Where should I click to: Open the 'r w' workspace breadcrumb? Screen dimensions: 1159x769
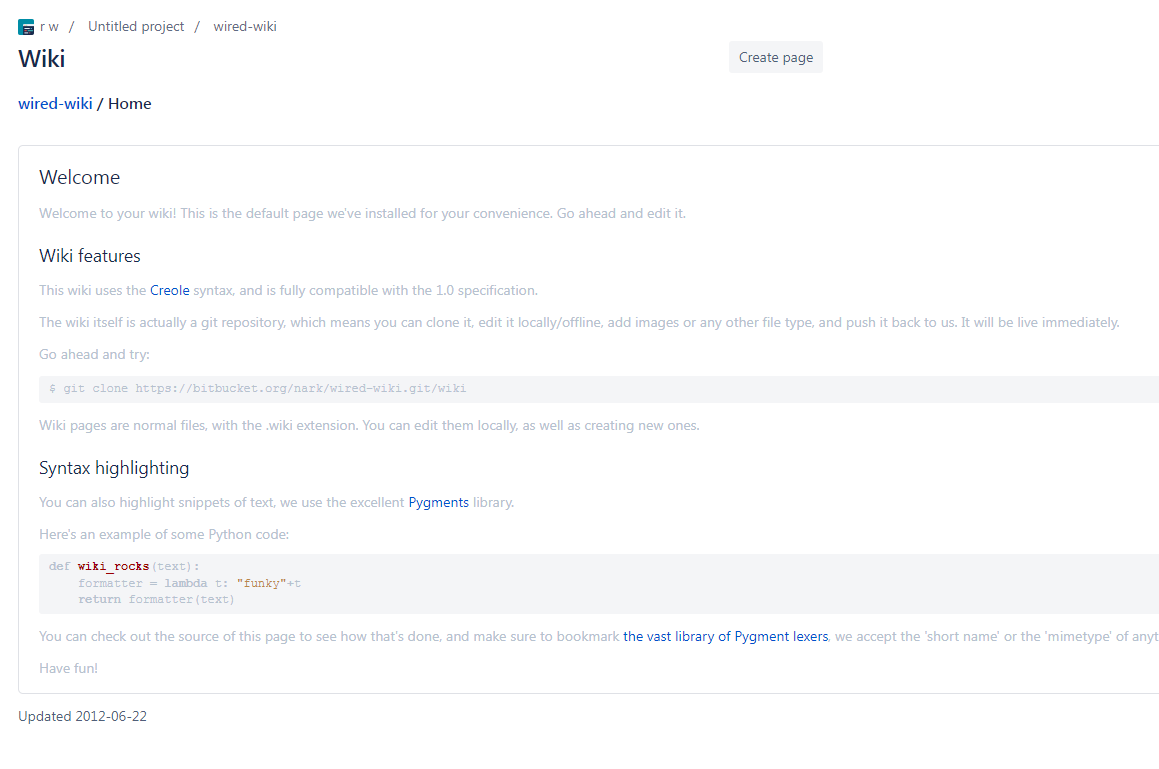point(49,27)
